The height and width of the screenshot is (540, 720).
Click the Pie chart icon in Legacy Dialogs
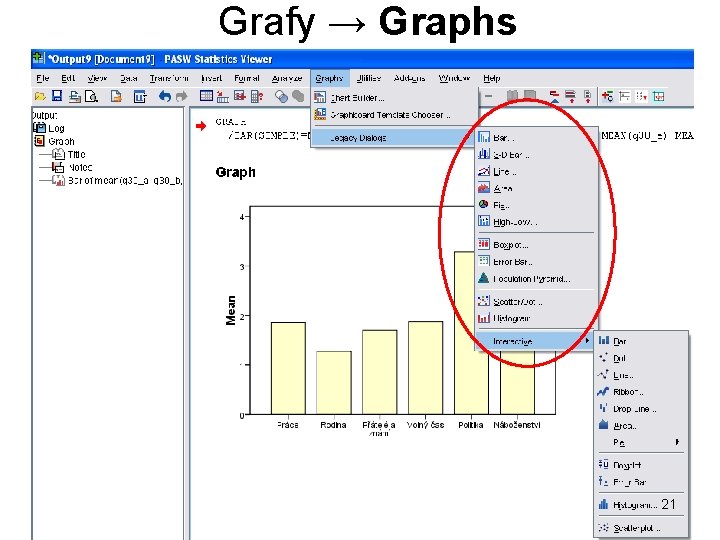[x=484, y=205]
